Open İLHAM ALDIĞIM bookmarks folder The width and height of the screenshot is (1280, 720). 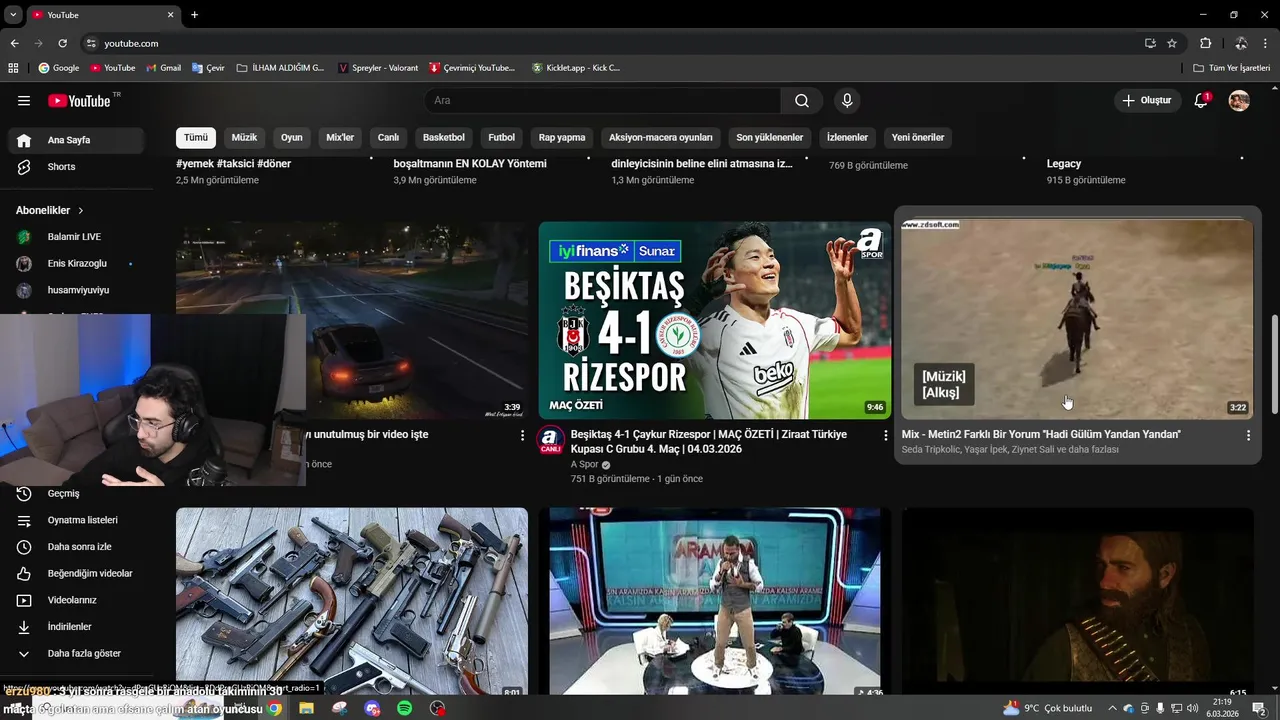pyautogui.click(x=281, y=68)
